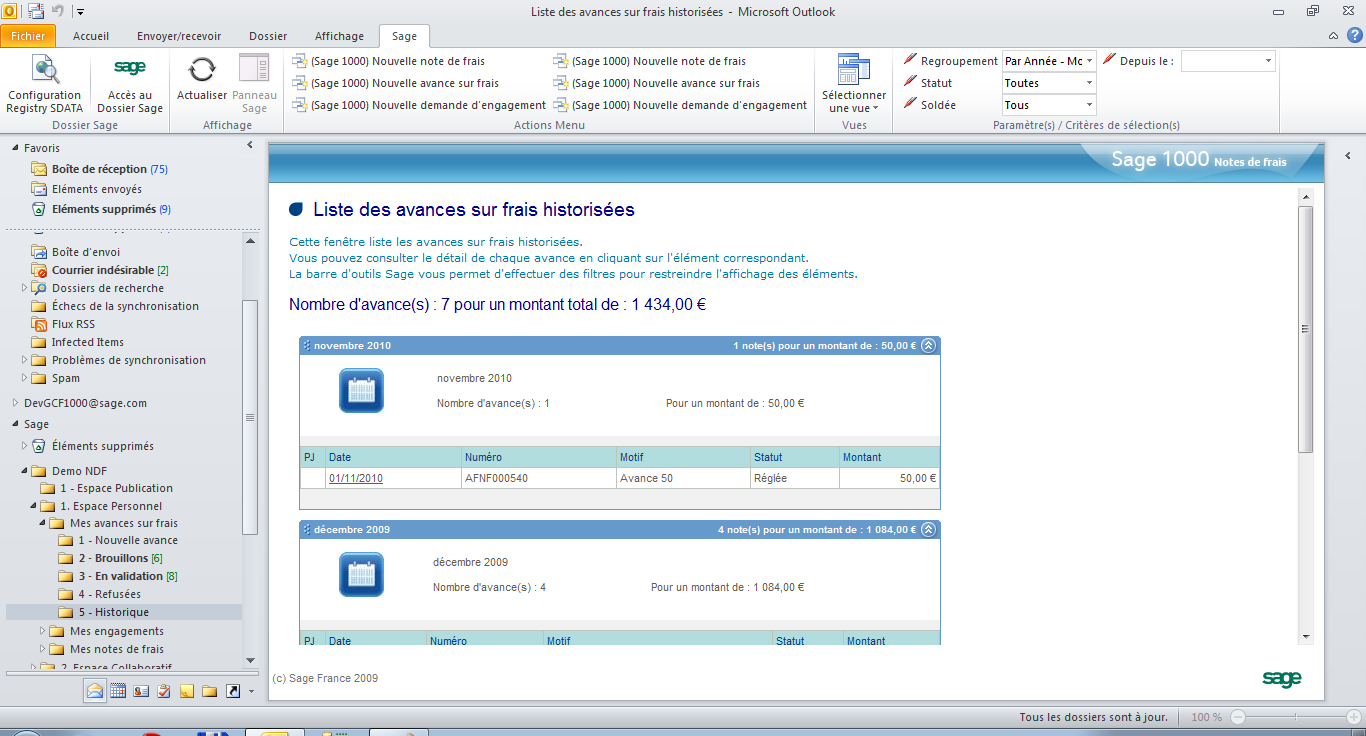
Task: Open Configuration Registry SDATA
Action: [x=44, y=84]
